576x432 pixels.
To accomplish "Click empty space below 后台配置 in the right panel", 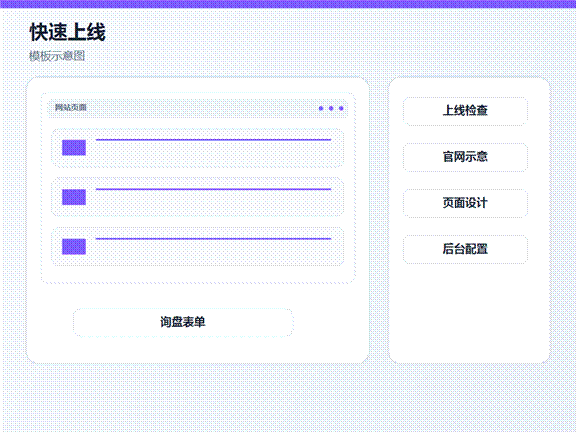I will pos(469,312).
